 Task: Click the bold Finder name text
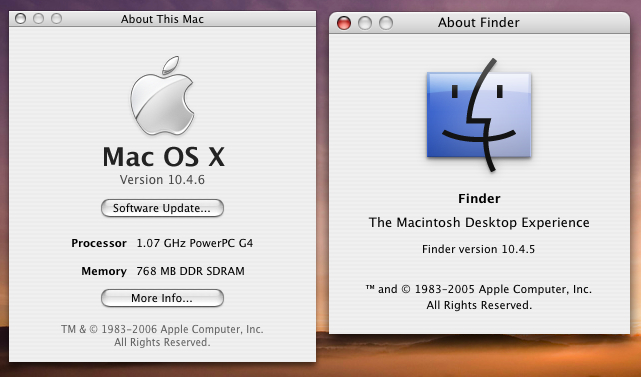click(479, 199)
